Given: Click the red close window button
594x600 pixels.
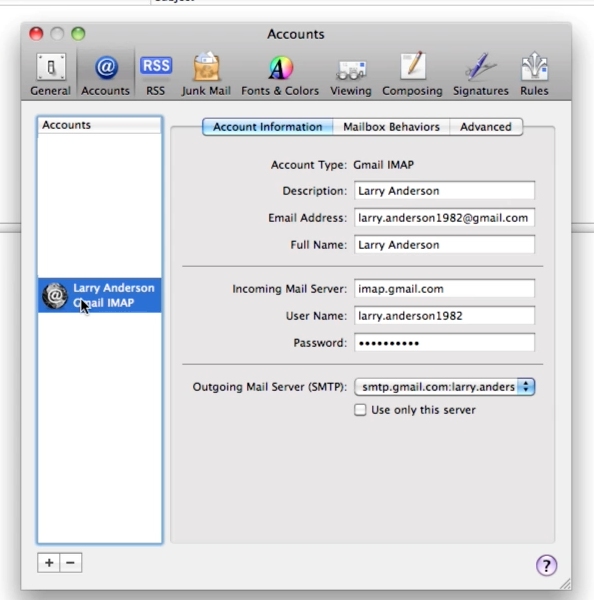Looking at the screenshot, I should click(x=36, y=34).
